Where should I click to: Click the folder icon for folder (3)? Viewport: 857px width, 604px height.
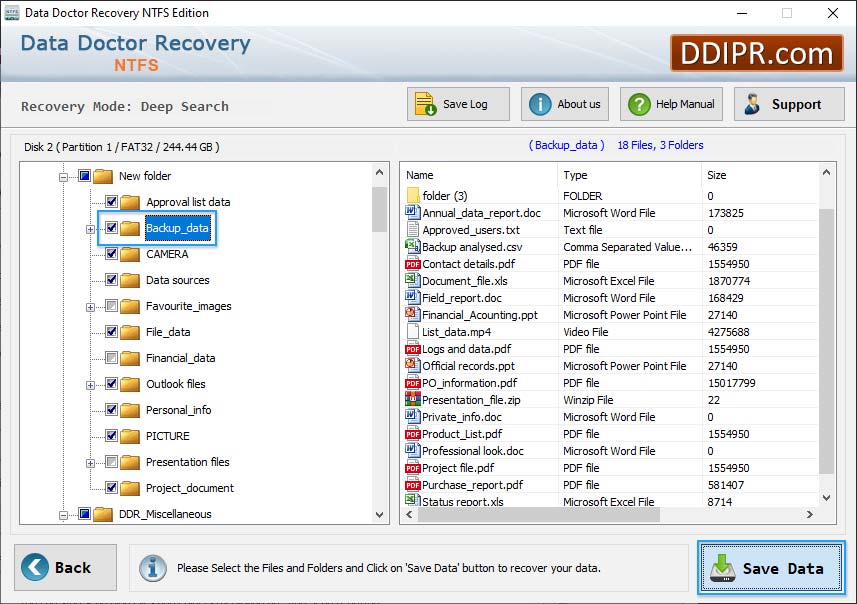point(413,195)
